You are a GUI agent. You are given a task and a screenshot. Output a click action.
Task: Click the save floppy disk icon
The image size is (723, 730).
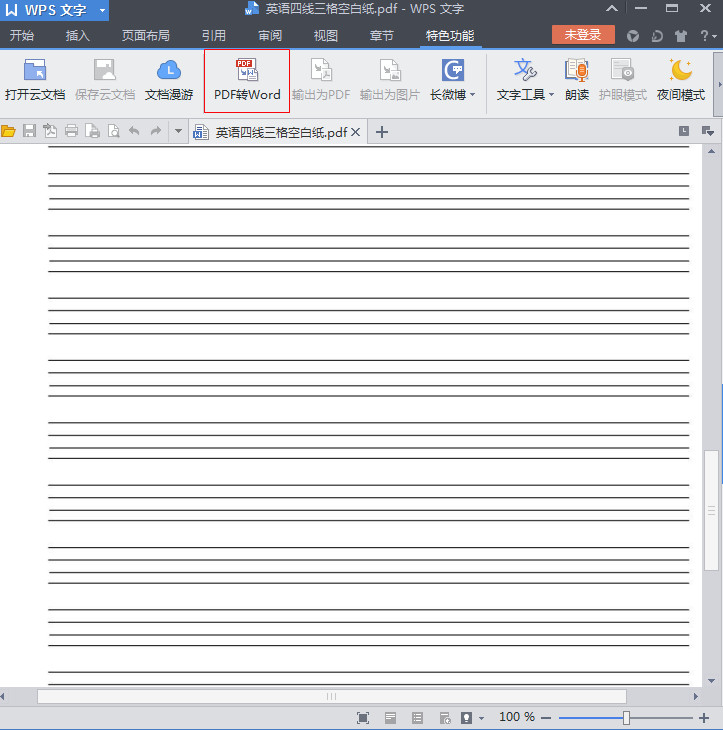[x=29, y=131]
